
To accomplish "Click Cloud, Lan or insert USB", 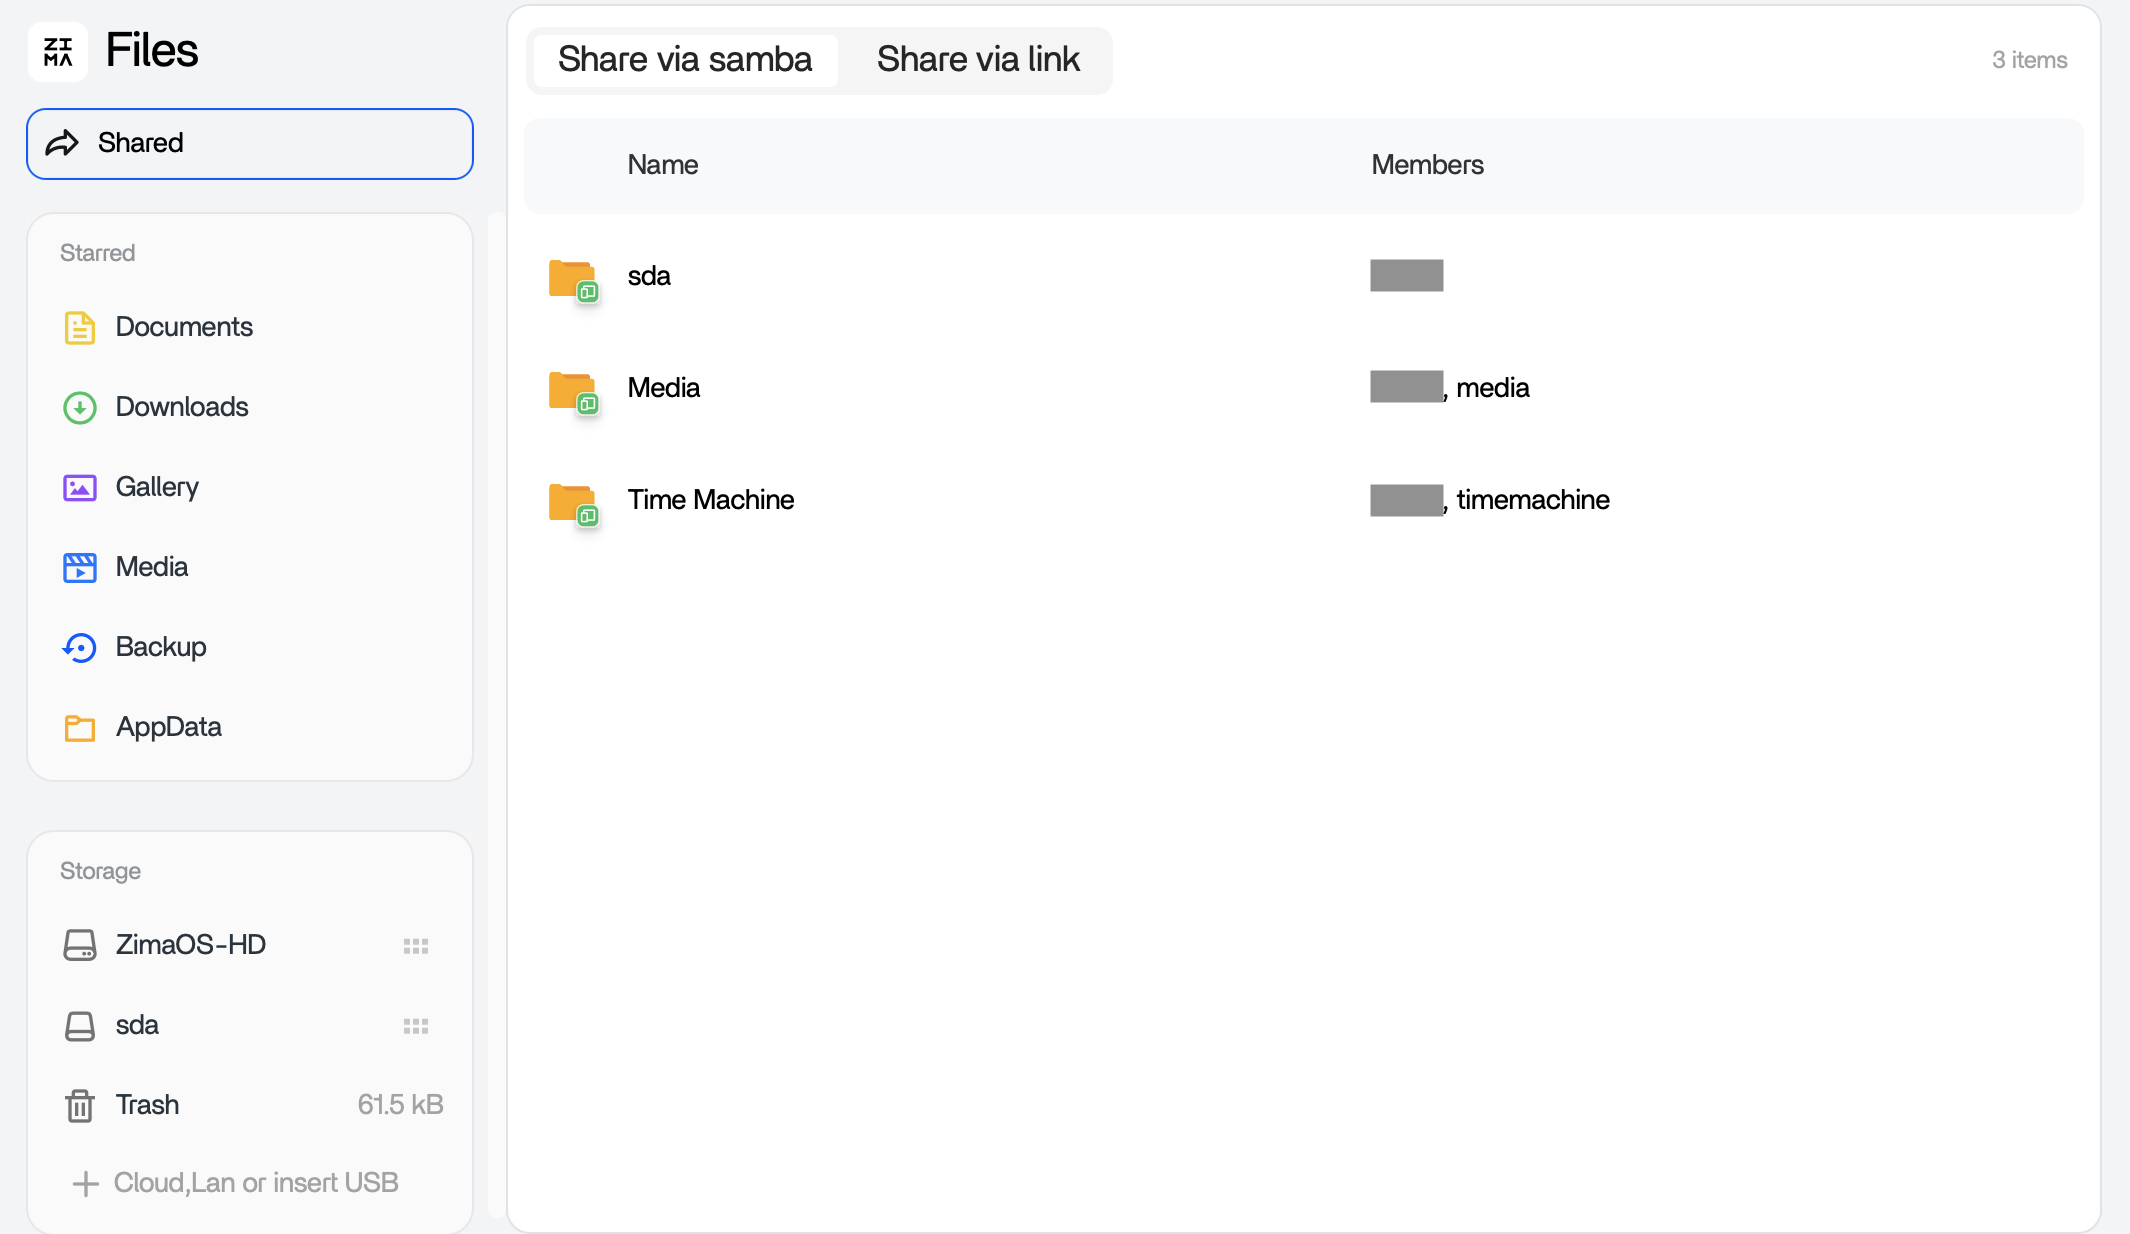I will point(236,1183).
